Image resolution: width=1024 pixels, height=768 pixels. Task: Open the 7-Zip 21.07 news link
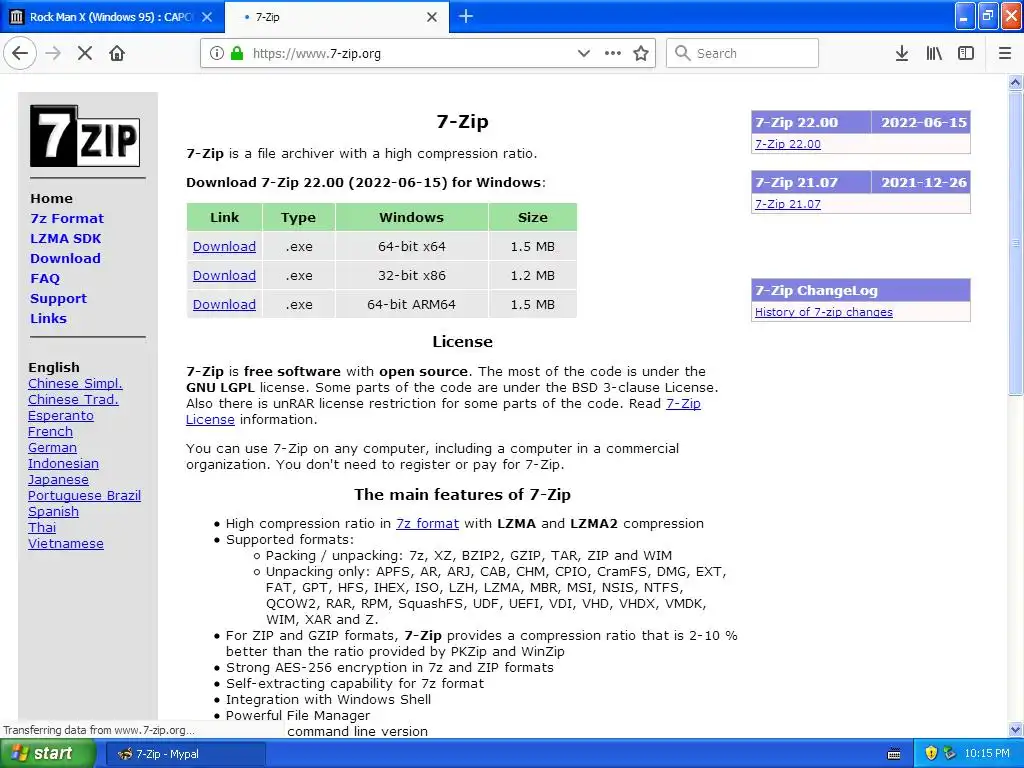(x=788, y=204)
